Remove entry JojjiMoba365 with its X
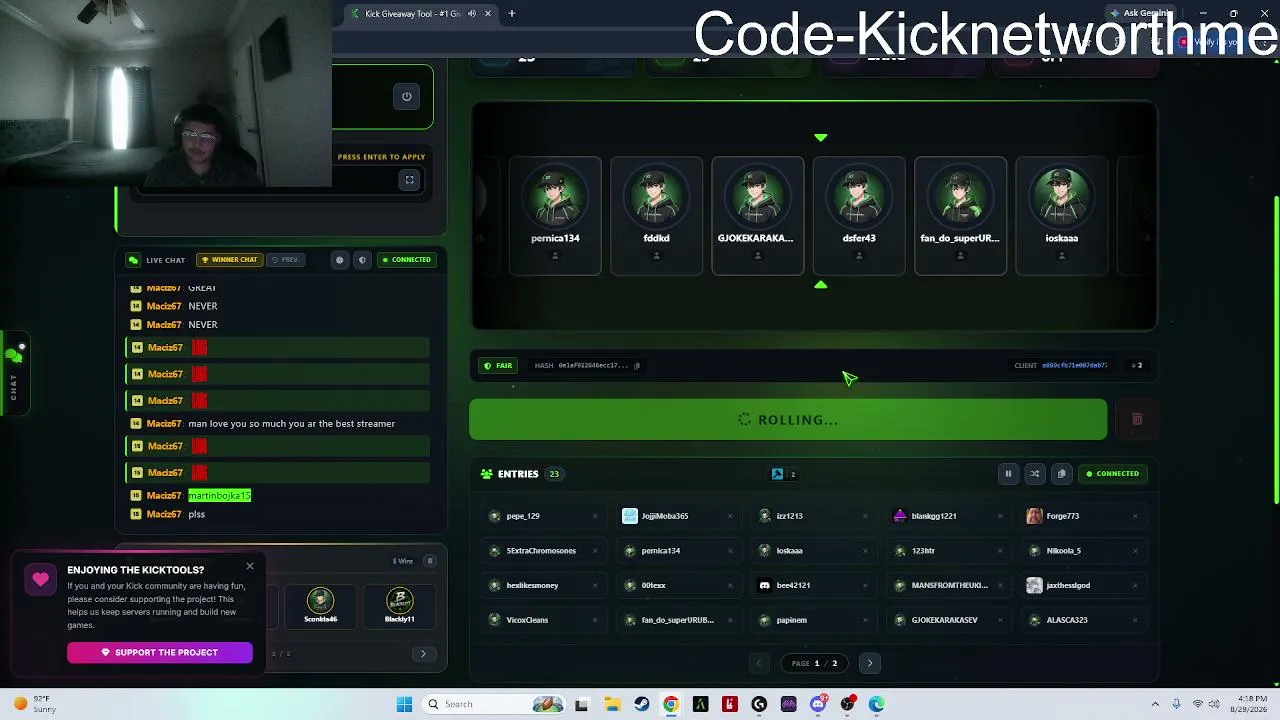The height and width of the screenshot is (720, 1280). (730, 516)
